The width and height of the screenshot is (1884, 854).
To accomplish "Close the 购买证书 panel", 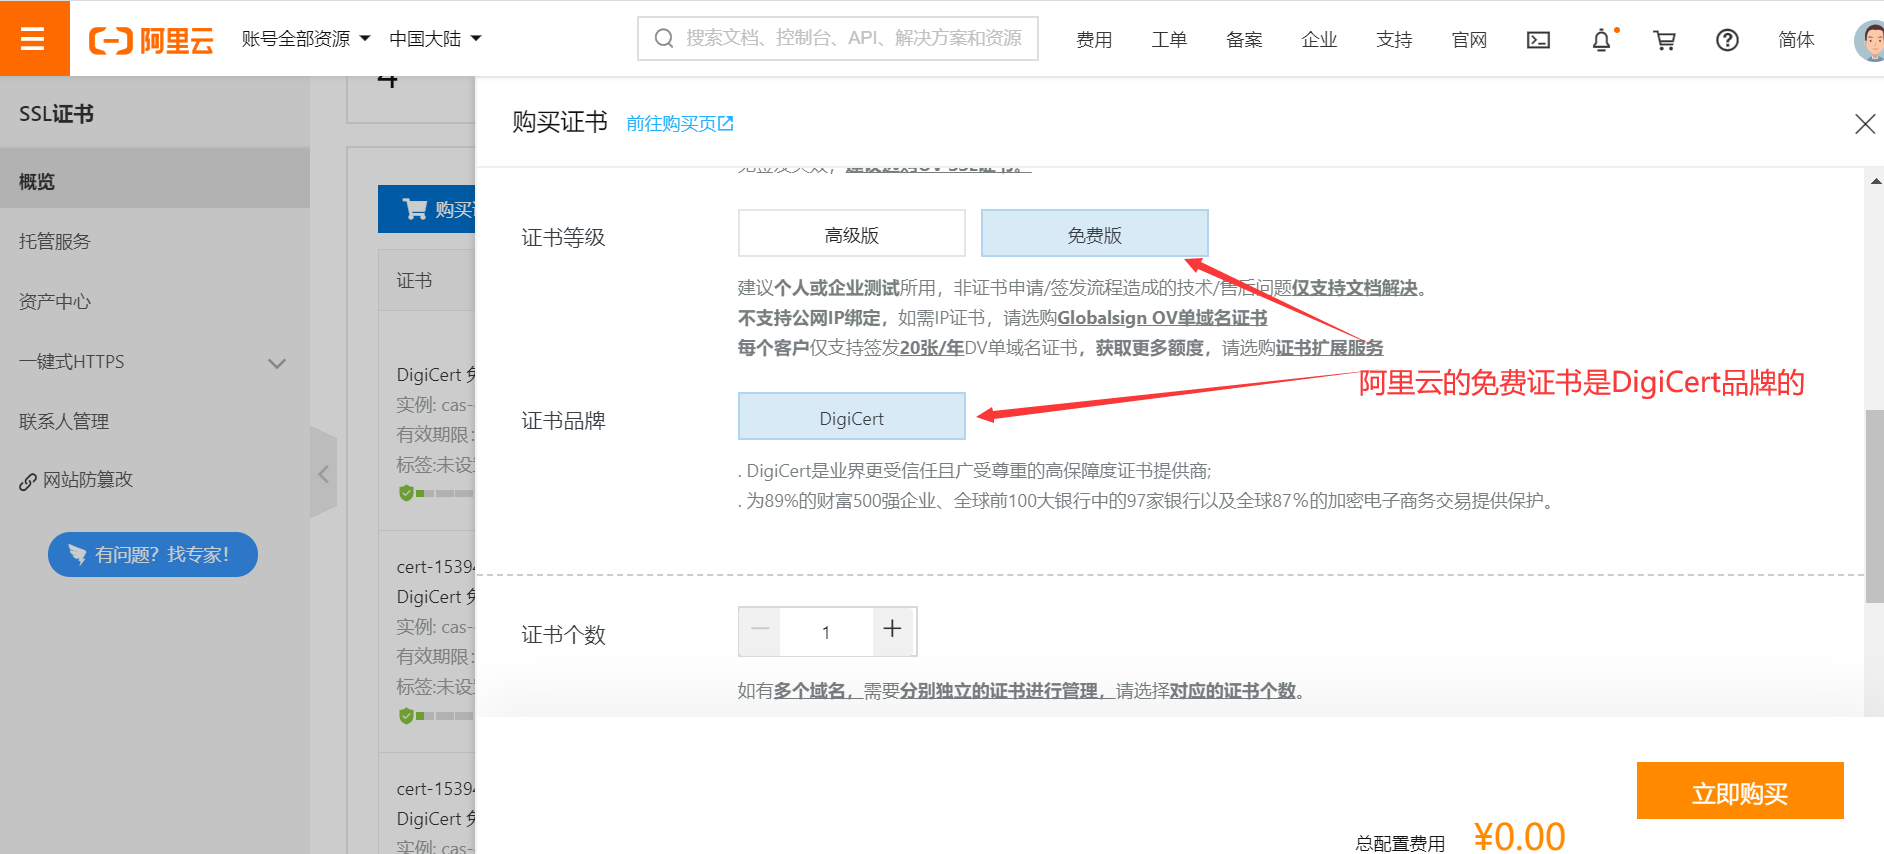I will pyautogui.click(x=1864, y=124).
